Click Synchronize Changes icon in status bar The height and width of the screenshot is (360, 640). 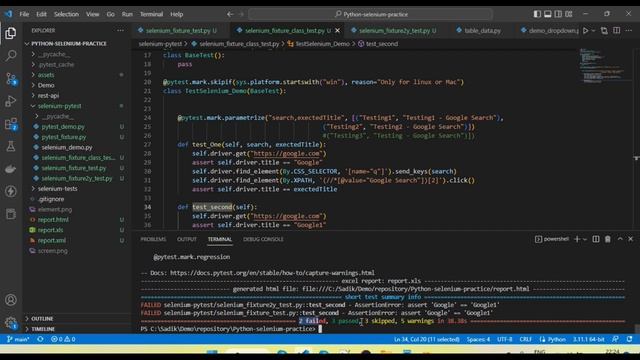[40, 339]
